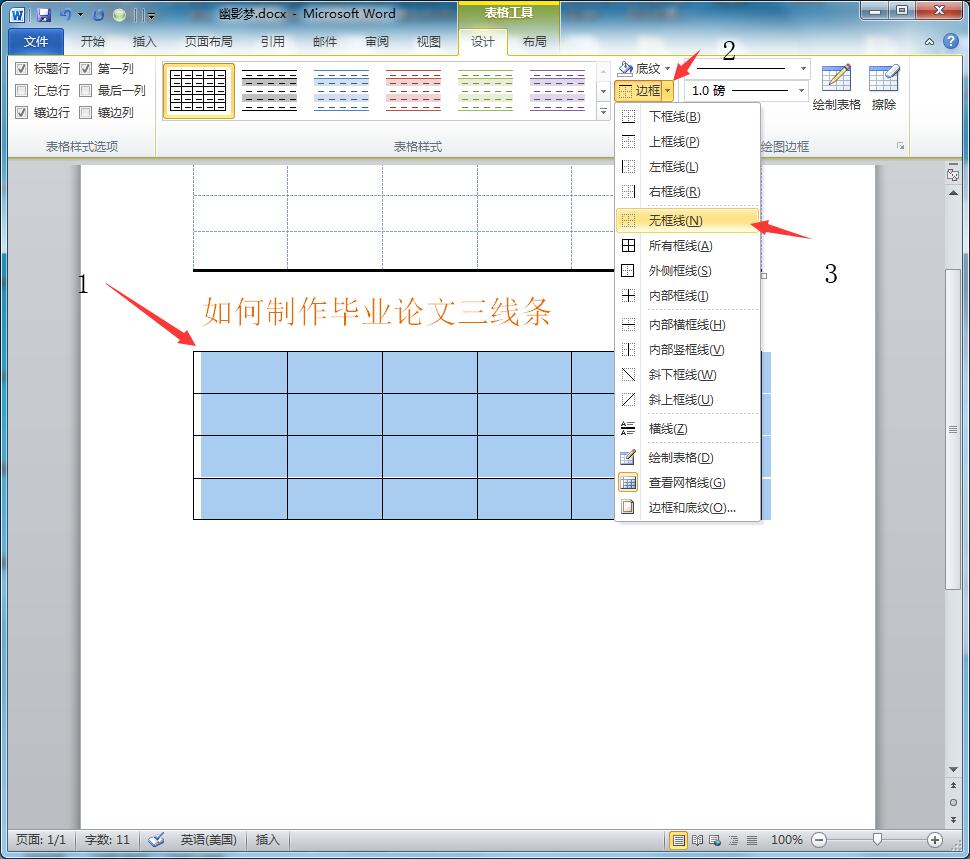Viewport: 970px width, 859px height.
Task: Open the pen line style dropdown
Action: pyautogui.click(x=803, y=68)
